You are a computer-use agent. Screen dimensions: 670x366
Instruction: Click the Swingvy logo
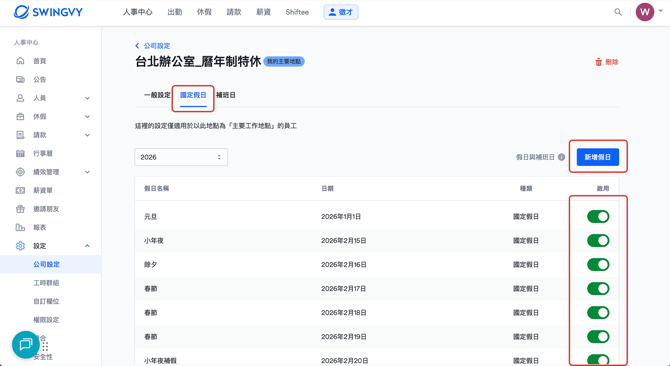pos(48,12)
